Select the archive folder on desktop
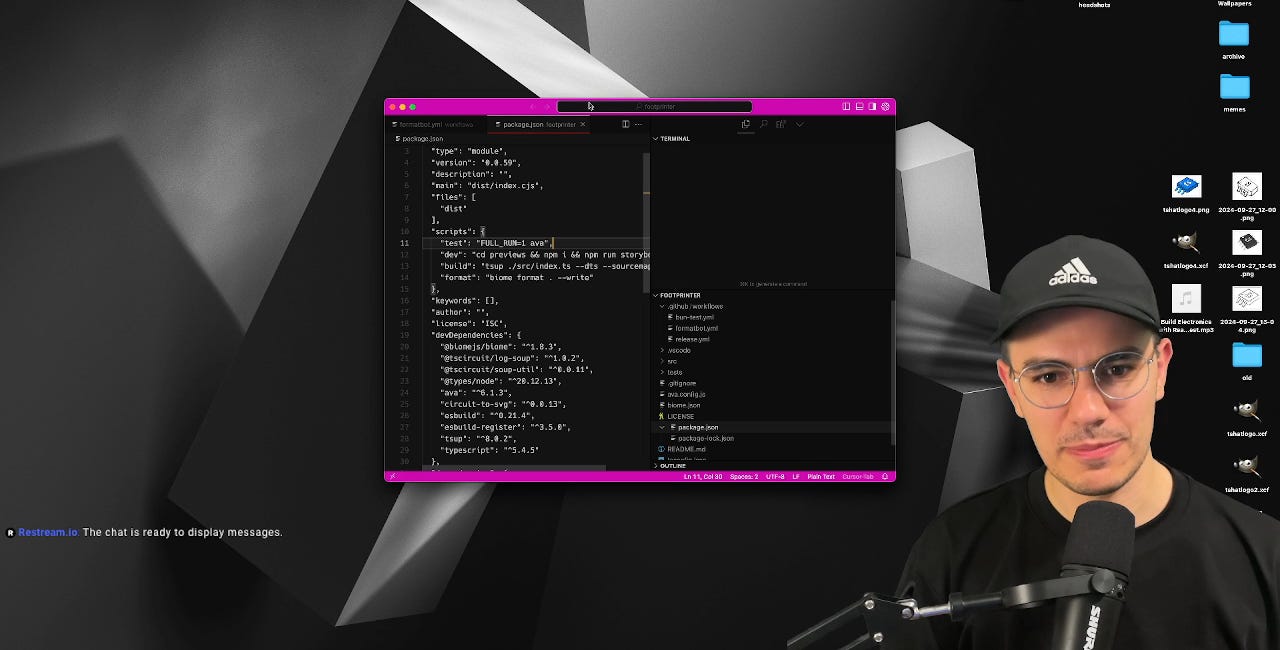This screenshot has width=1280, height=650. coord(1234,40)
